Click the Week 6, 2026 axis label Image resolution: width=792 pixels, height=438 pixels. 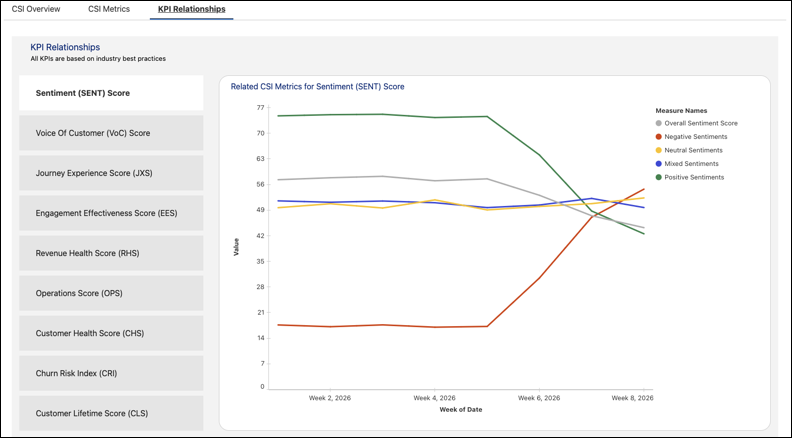tap(539, 398)
